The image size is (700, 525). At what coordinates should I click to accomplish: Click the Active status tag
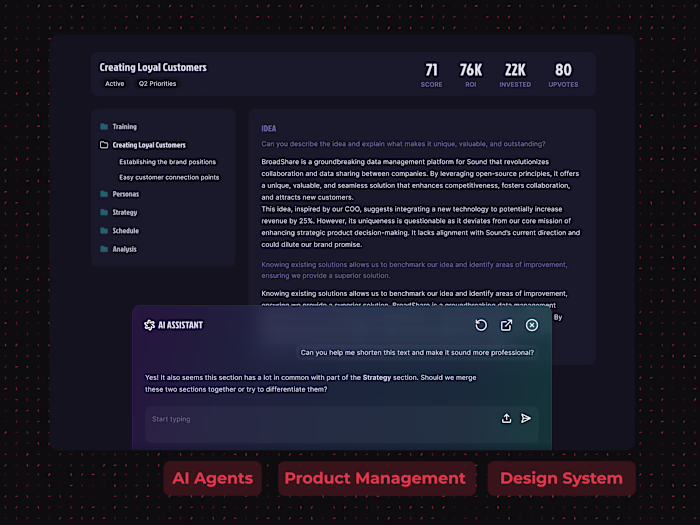click(115, 83)
